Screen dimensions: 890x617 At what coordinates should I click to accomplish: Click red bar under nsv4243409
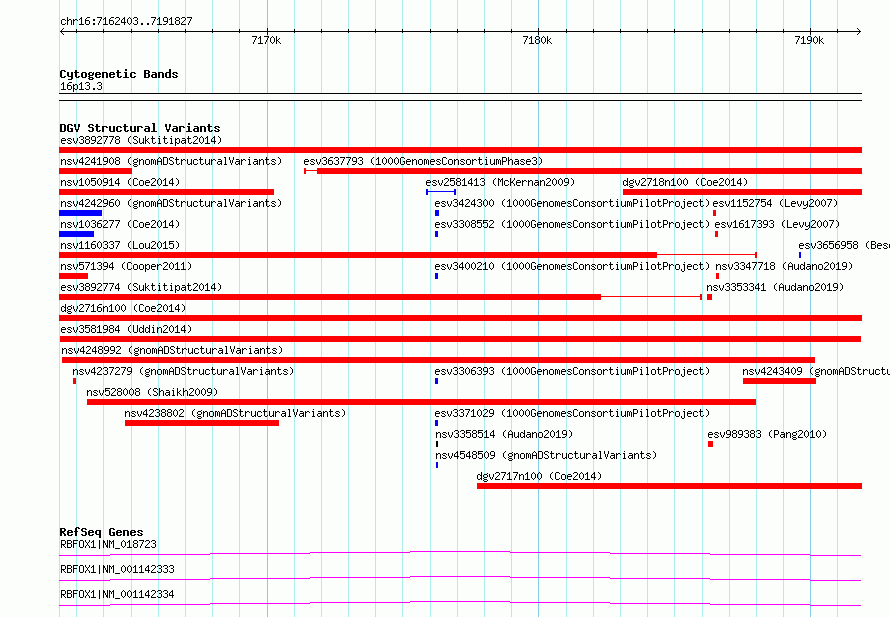[x=779, y=381]
